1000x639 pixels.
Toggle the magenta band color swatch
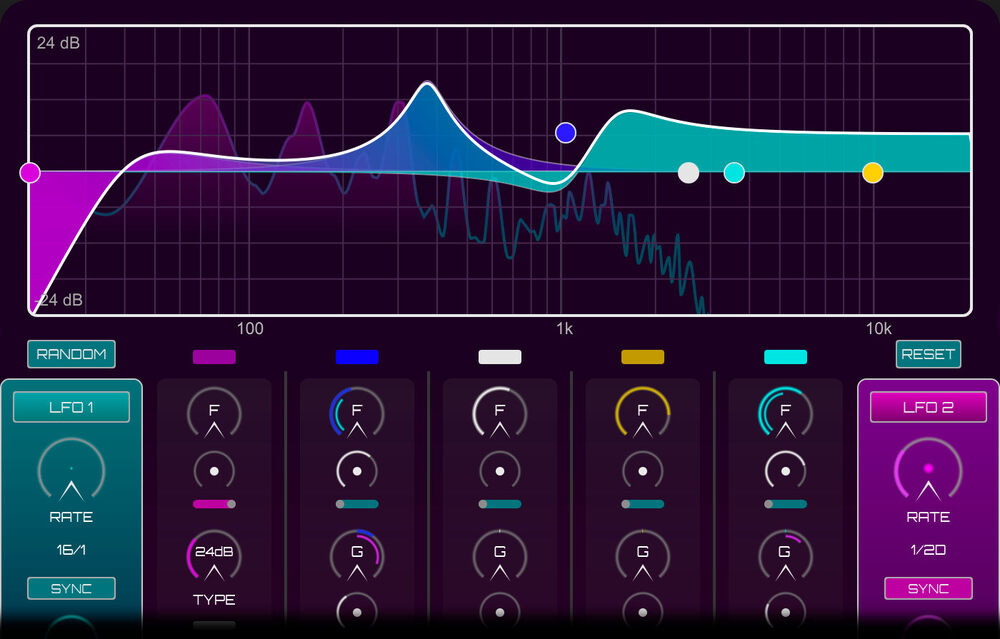(x=213, y=355)
